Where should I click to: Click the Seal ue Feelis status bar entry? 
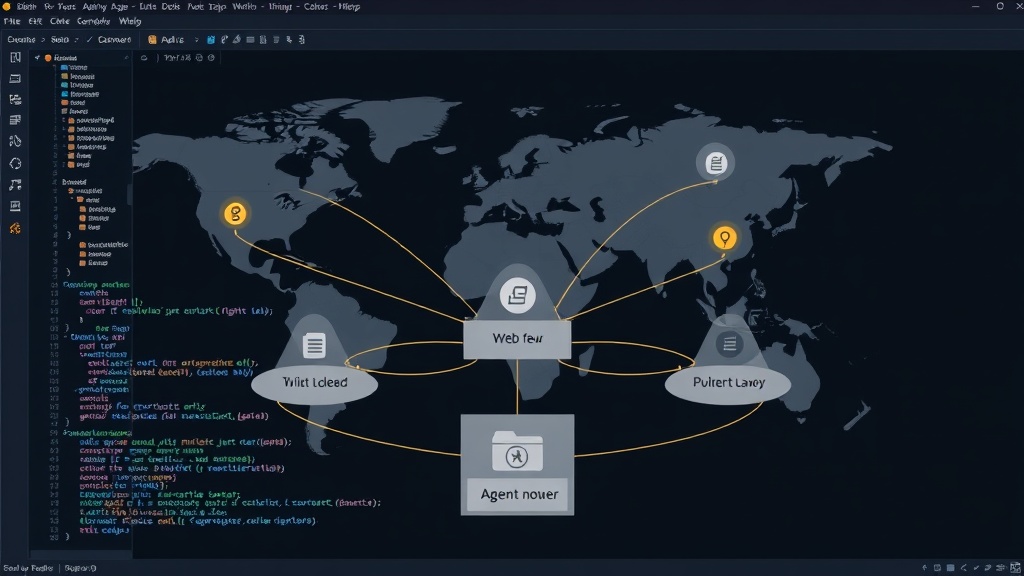click(x=28, y=568)
